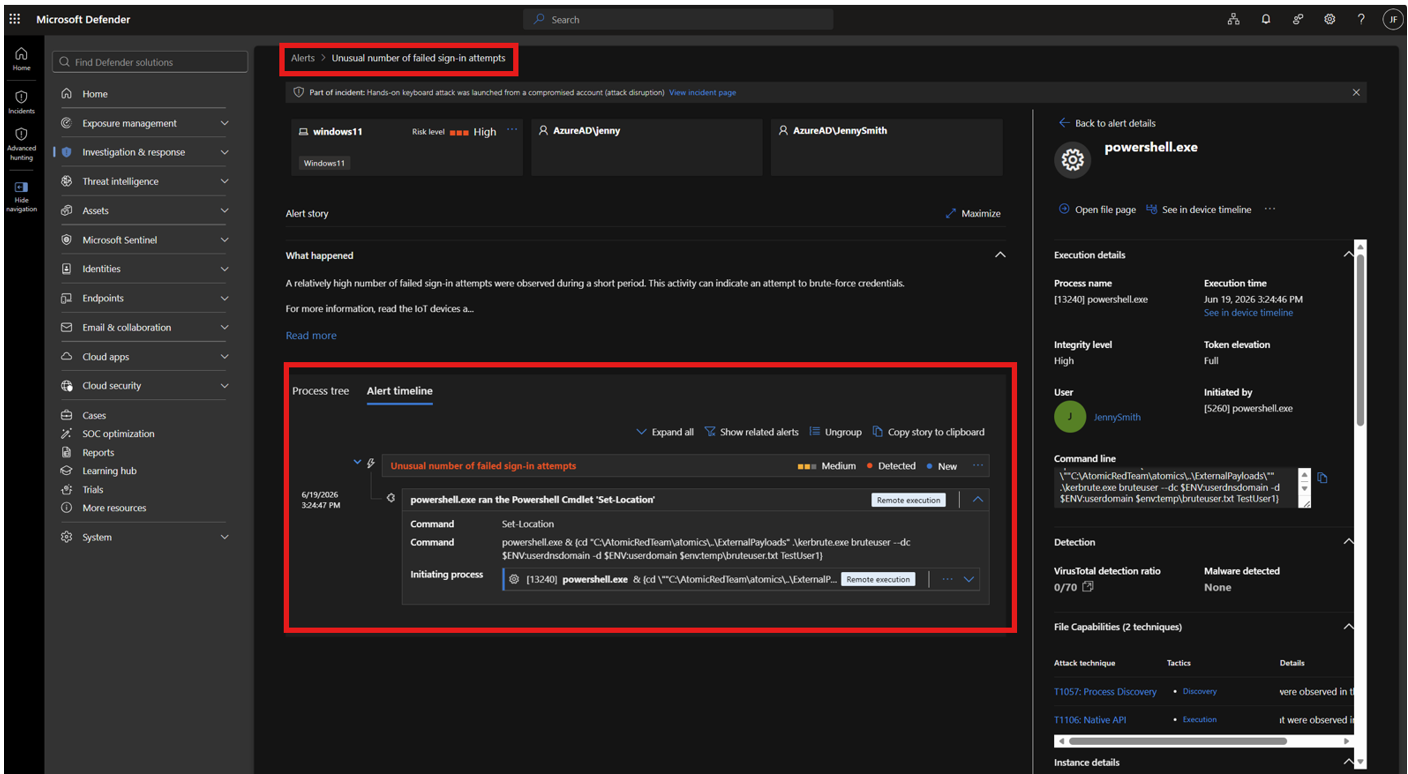Viewport: 1408px width, 774px height.
Task: Open more options for windows11 device card
Action: tap(512, 130)
